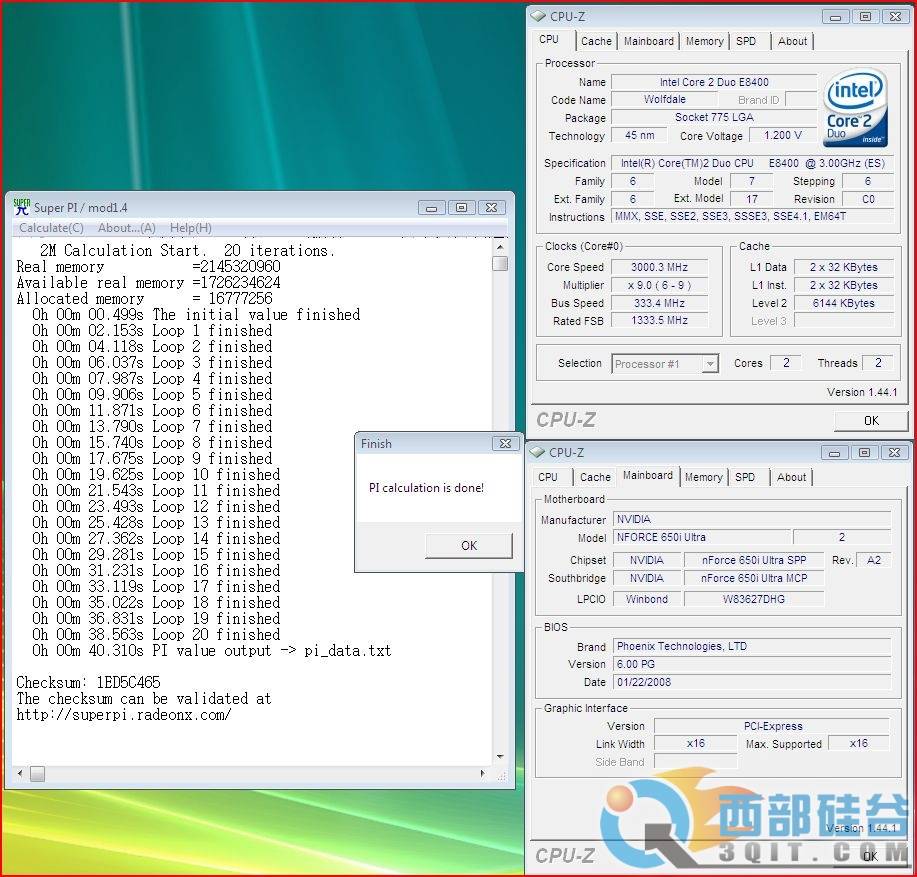Click the Checksum: 1ED5C465 line
The image size is (917, 877).
click(x=88, y=682)
